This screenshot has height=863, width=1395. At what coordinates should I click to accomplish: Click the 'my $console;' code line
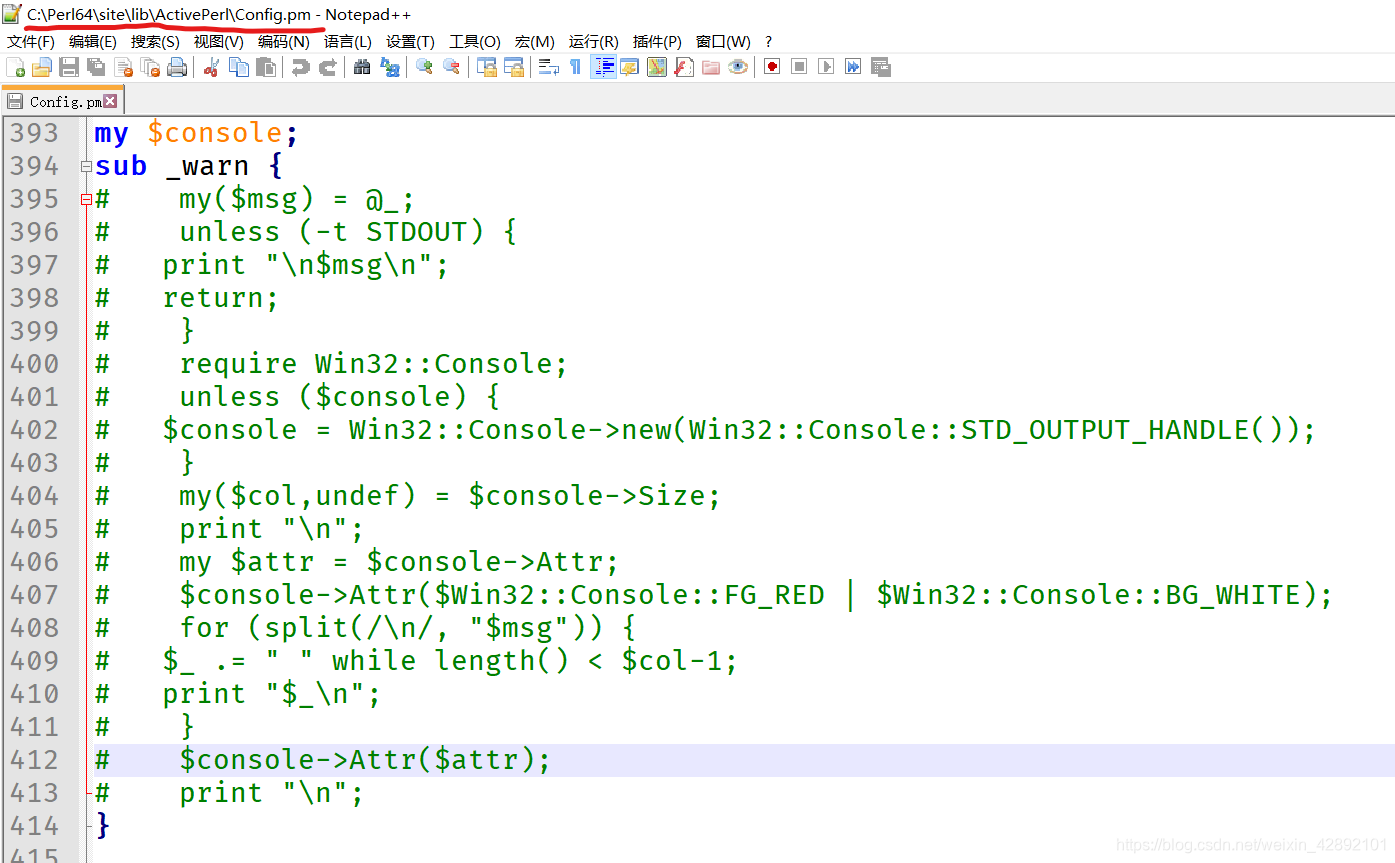pyautogui.click(x=196, y=133)
